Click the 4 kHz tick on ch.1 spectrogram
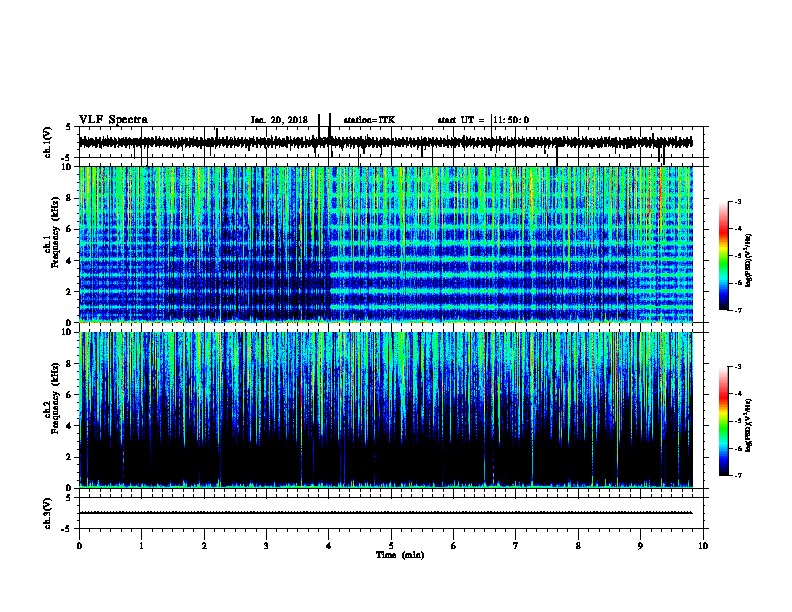The image size is (792, 612). 71,261
